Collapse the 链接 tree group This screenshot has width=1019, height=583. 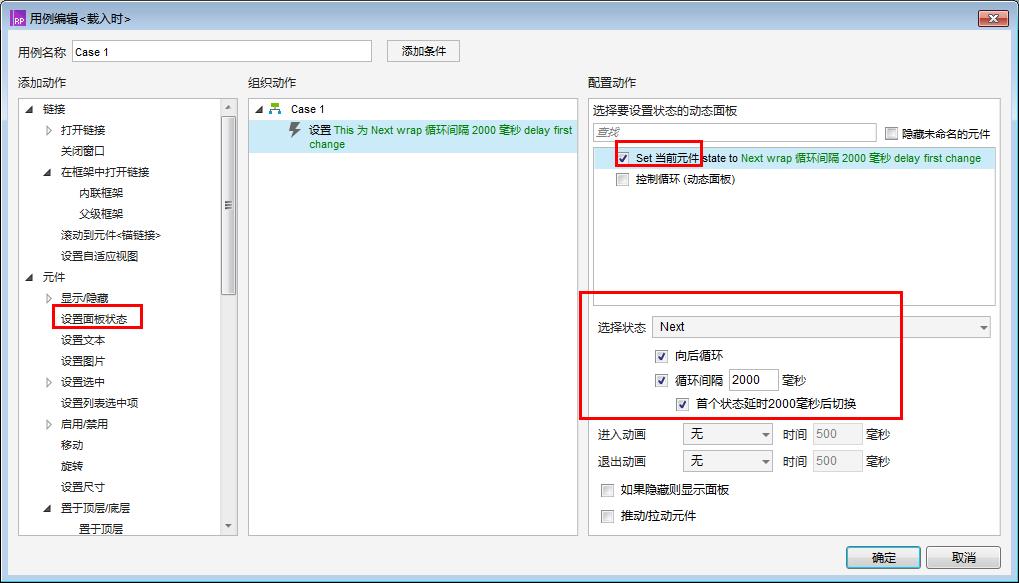(29, 109)
